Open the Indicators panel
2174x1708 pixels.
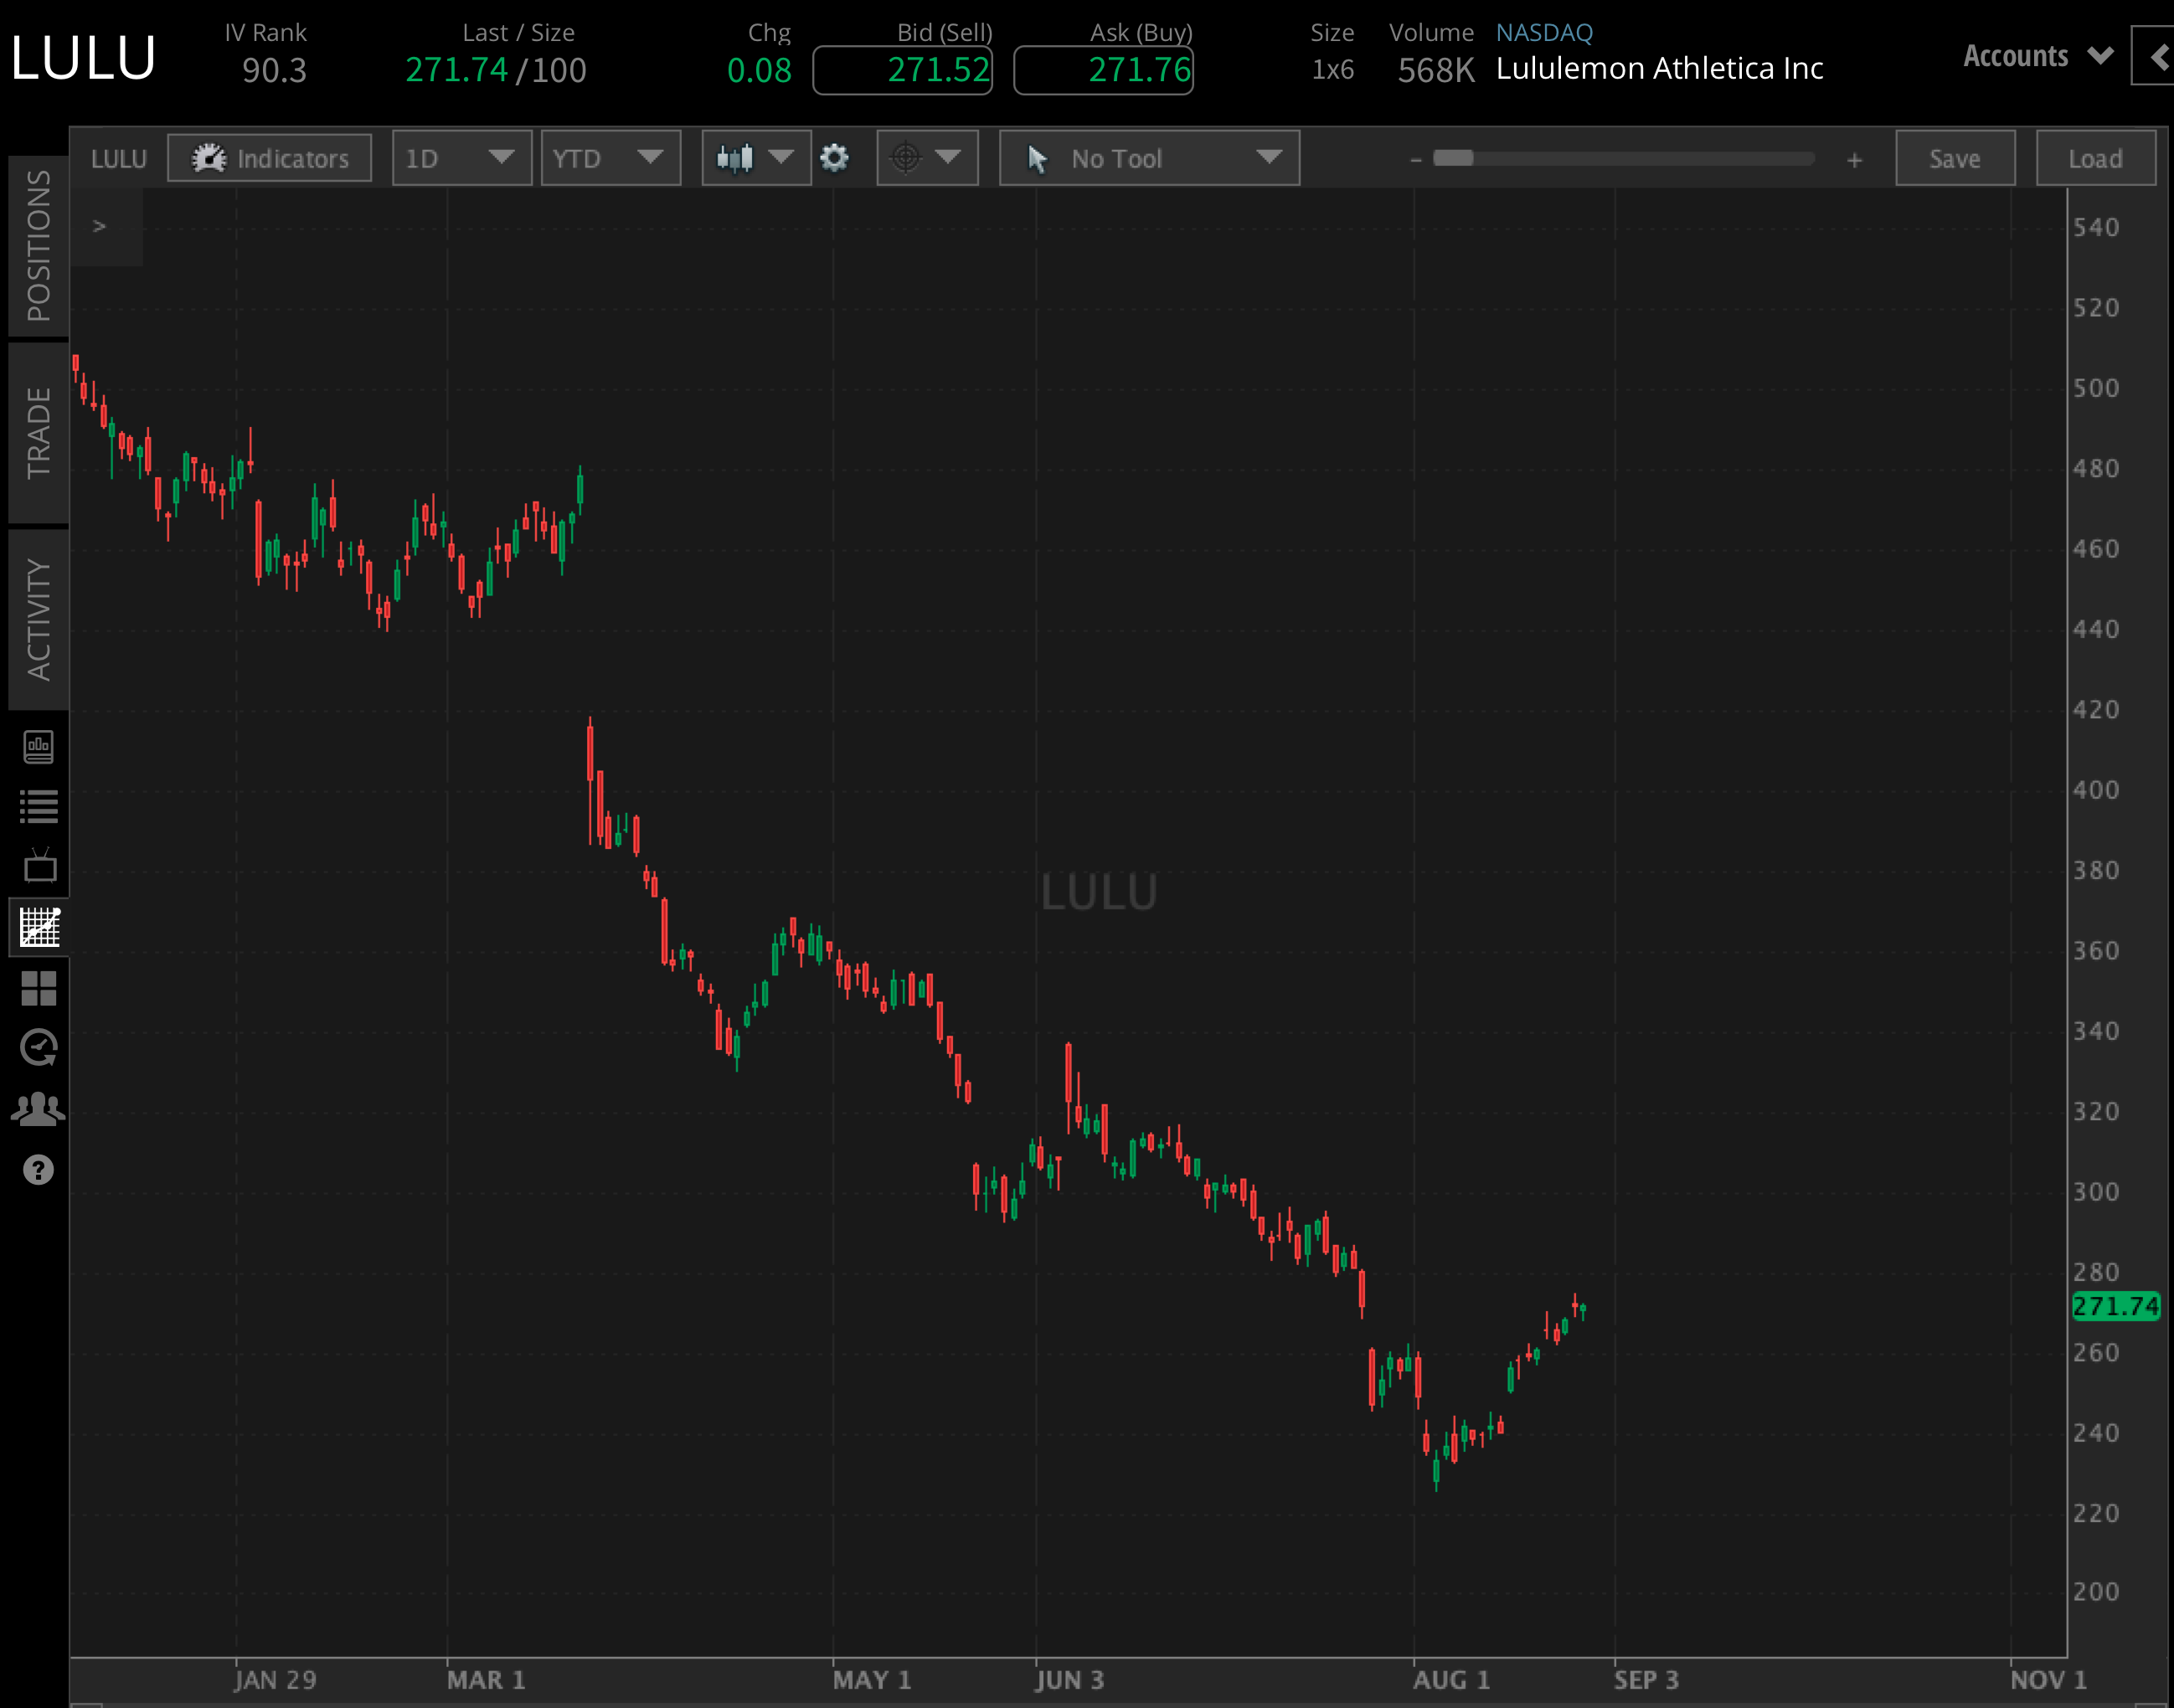(270, 157)
